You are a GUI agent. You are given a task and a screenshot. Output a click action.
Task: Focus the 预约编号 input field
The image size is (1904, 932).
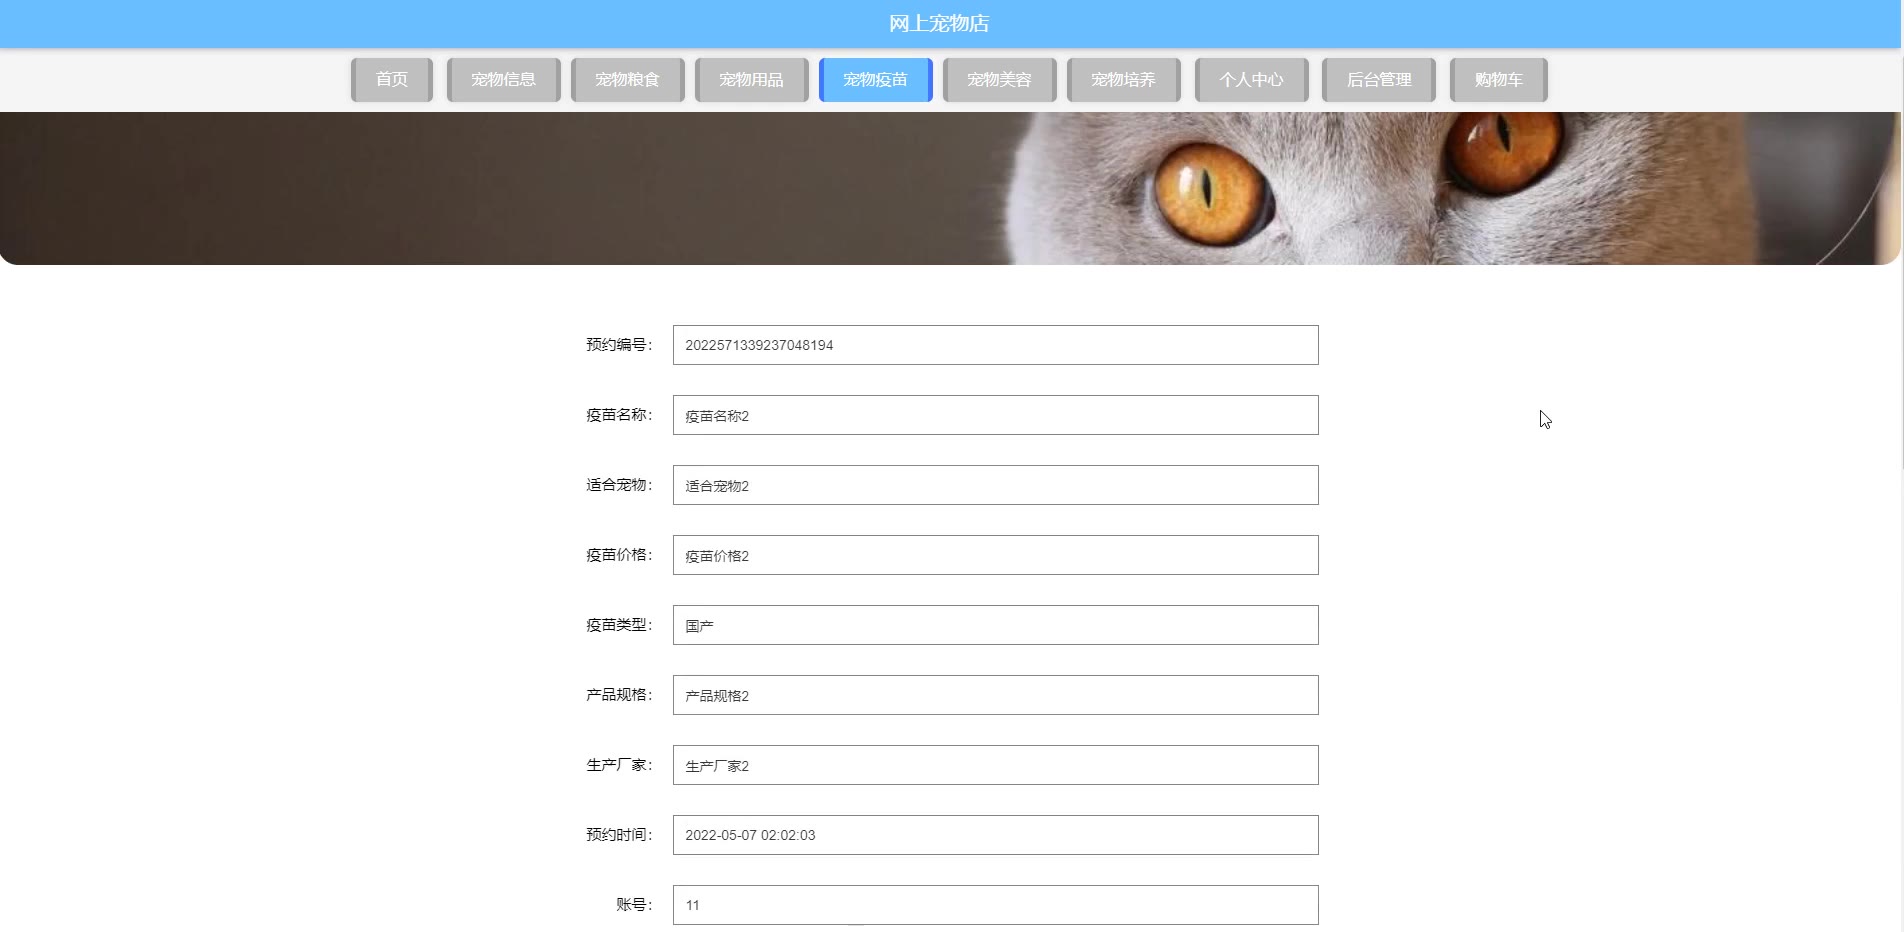995,345
